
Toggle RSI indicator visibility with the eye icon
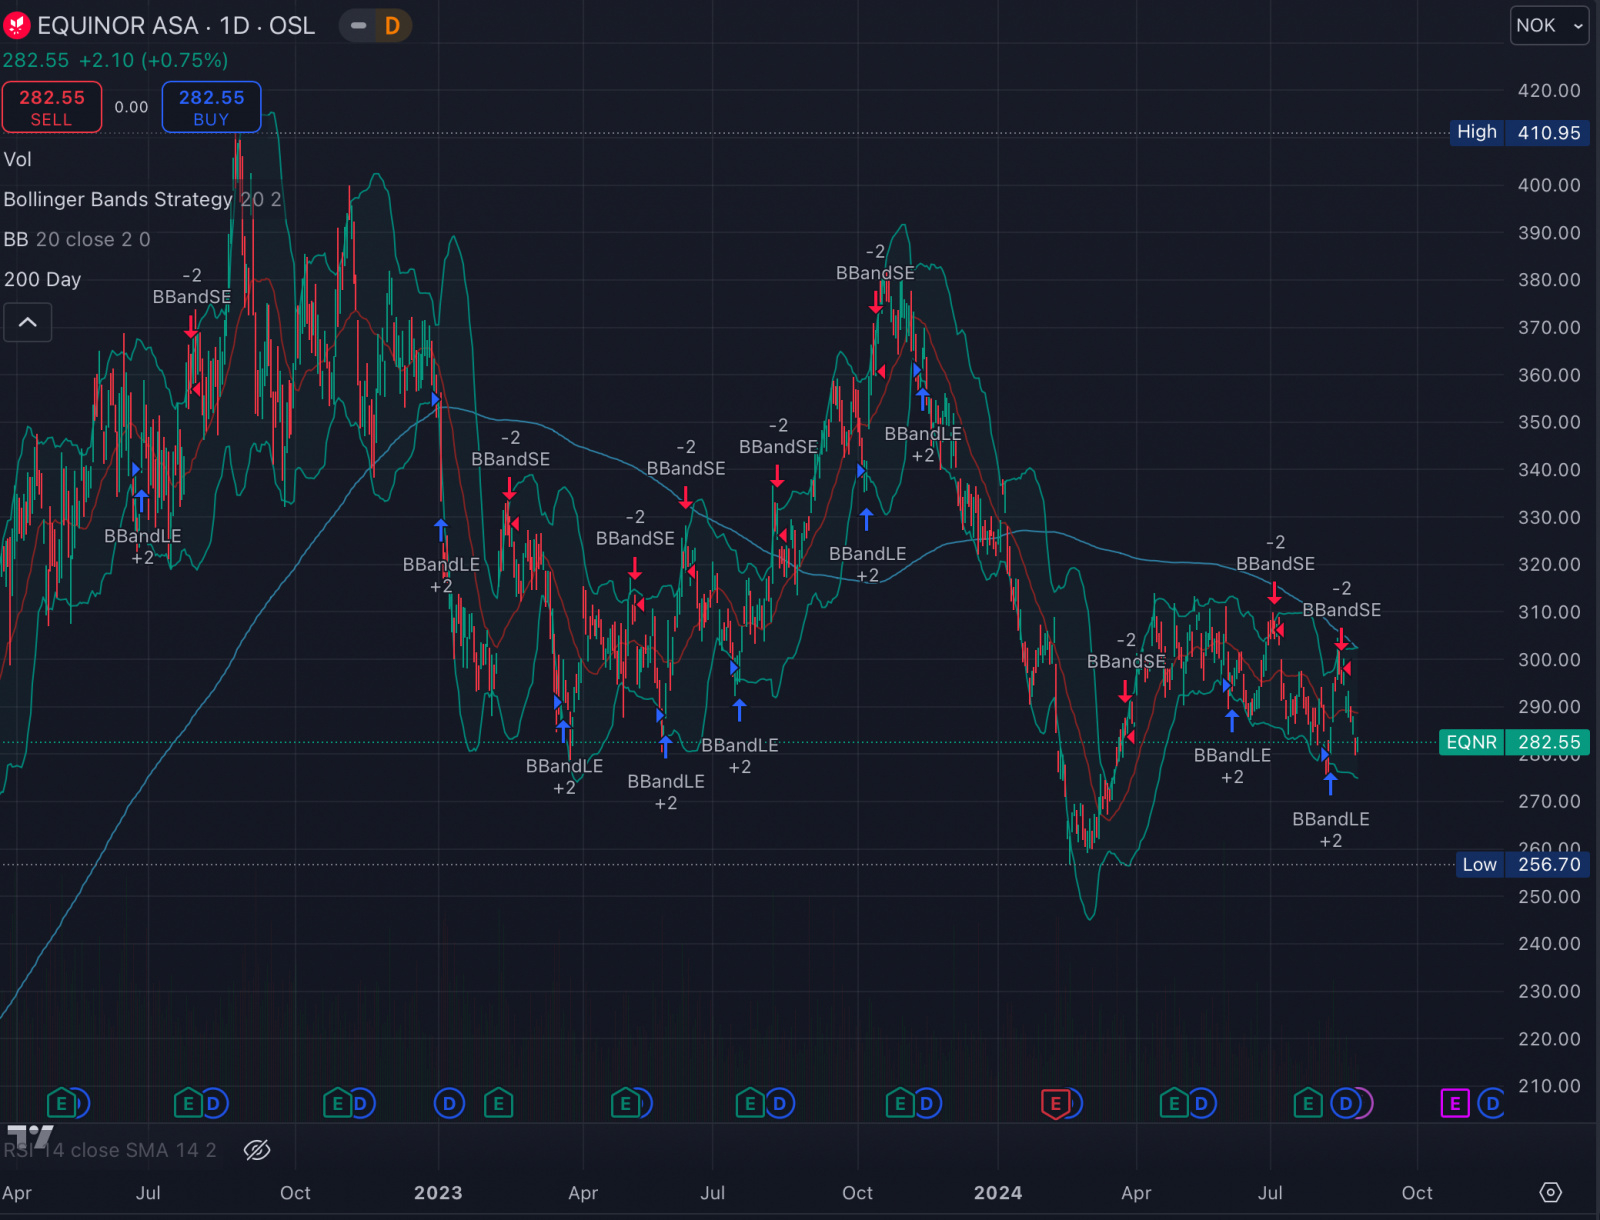(257, 1150)
